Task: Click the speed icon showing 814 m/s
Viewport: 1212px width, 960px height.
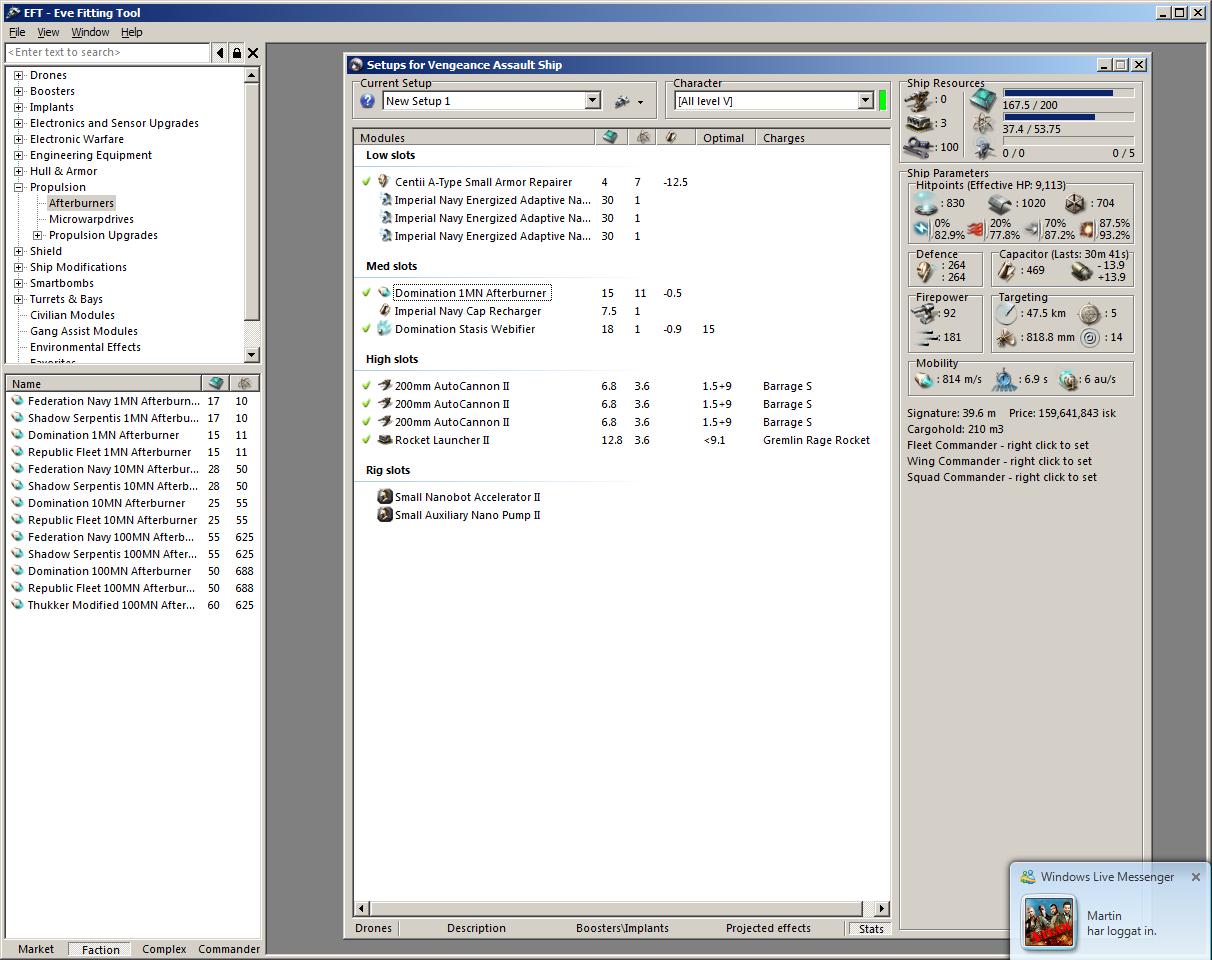Action: pos(925,380)
